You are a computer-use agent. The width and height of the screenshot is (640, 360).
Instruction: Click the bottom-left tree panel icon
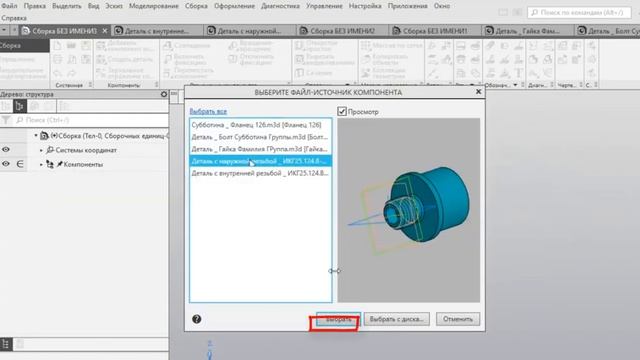[x=5, y=344]
